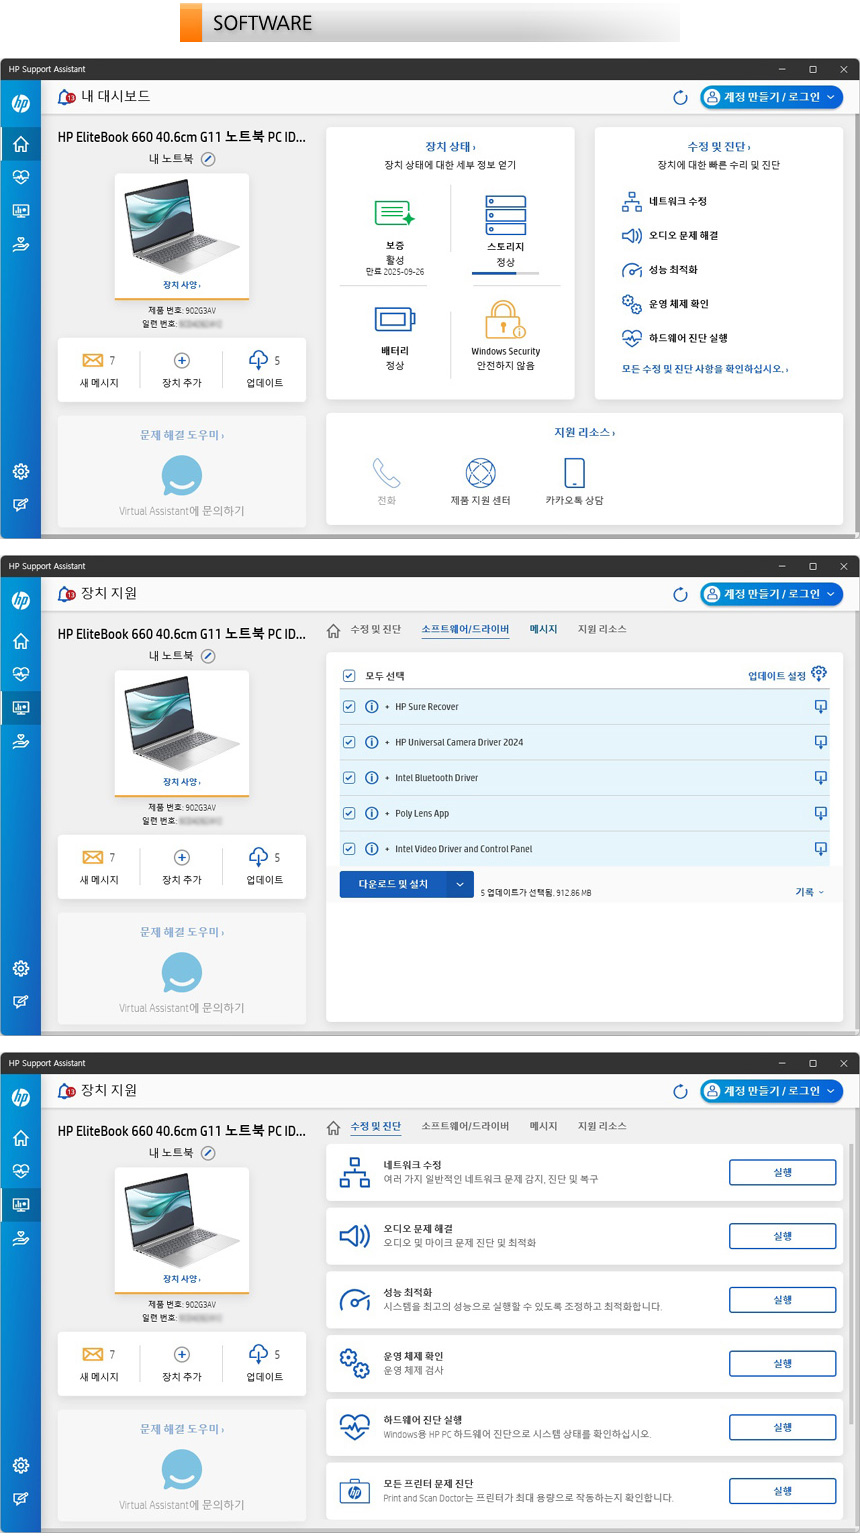
Task: Click 실행 for 오디오 문제 해결
Action: [x=782, y=1236]
